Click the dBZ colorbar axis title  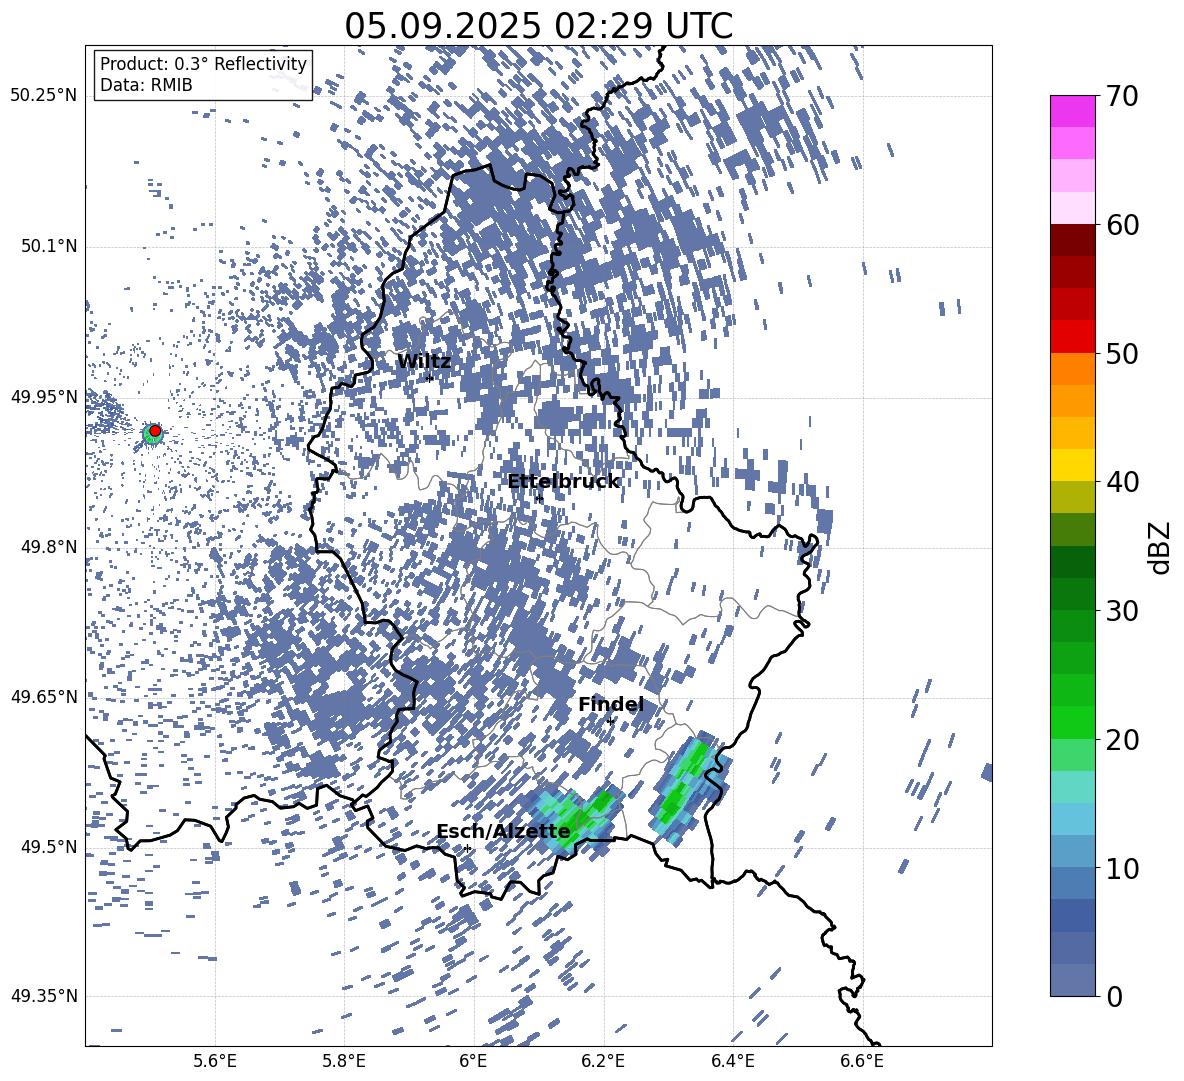[x=1161, y=547]
